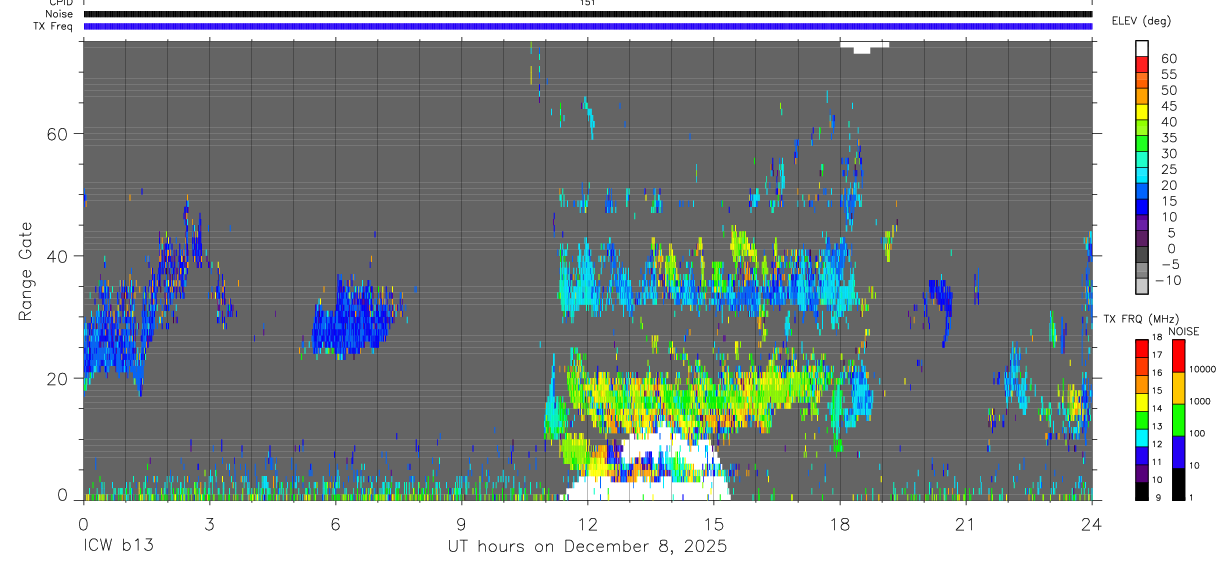The image size is (1228, 567).
Task: Click the TX FRQ scale value 14
Action: [x=1159, y=408]
